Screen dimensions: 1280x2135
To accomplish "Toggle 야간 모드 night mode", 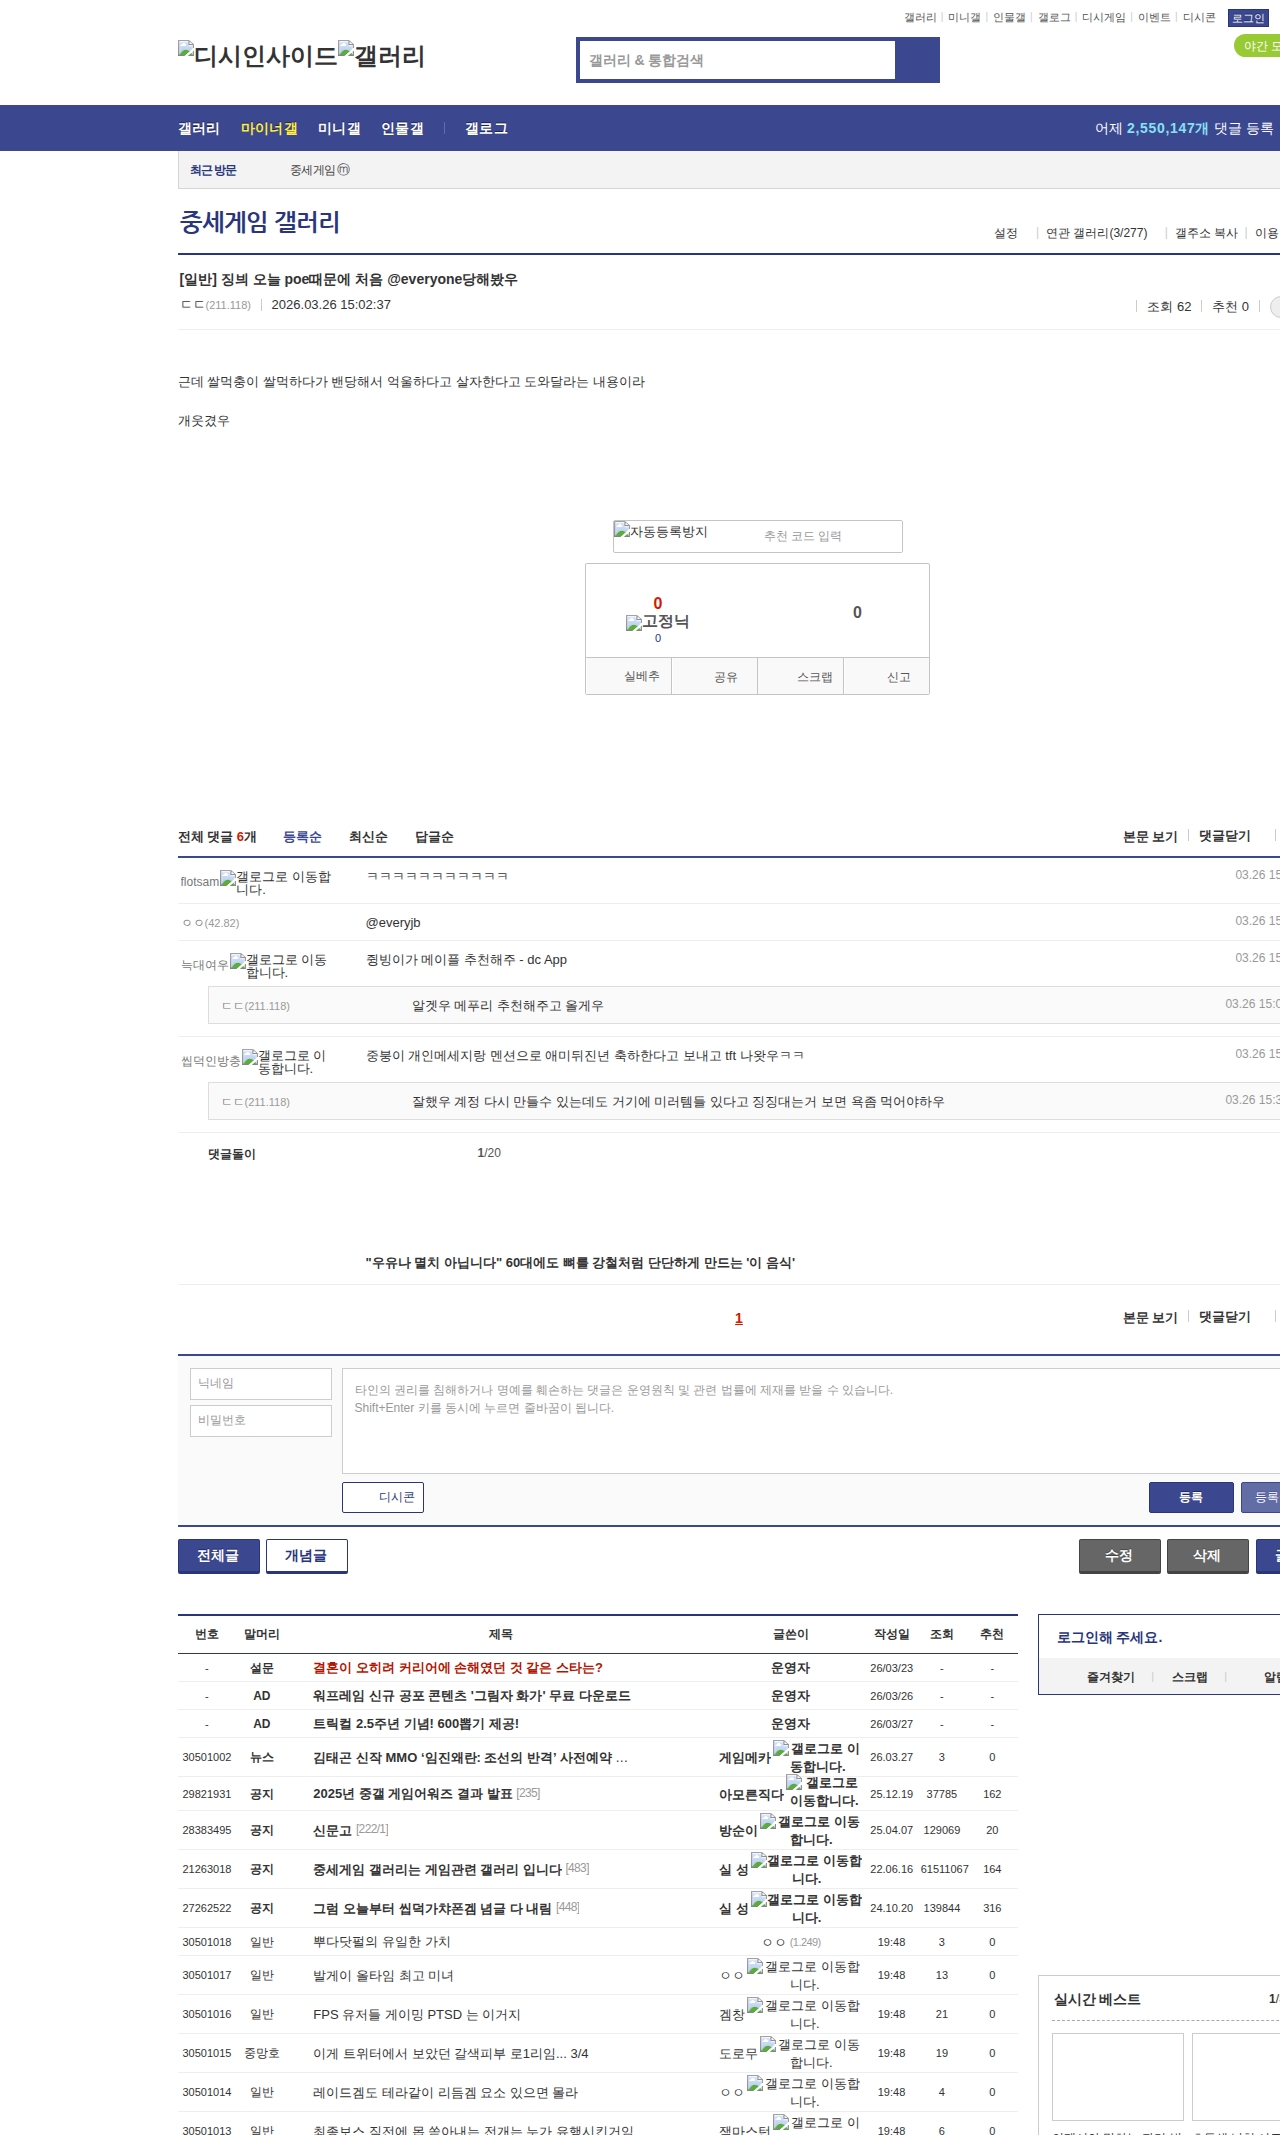I will pos(1257,46).
